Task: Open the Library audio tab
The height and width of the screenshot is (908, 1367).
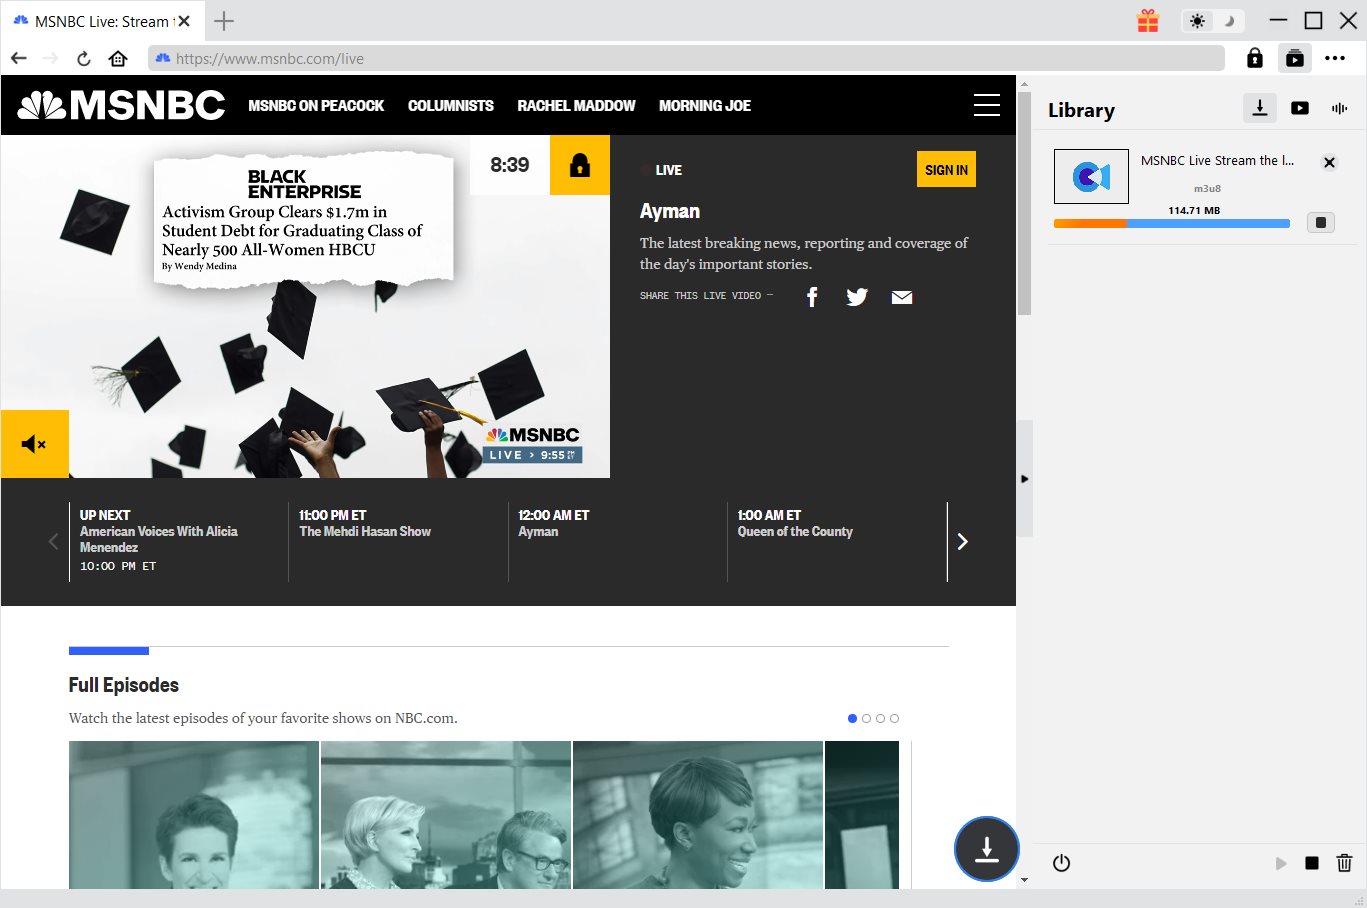Action: (x=1339, y=108)
